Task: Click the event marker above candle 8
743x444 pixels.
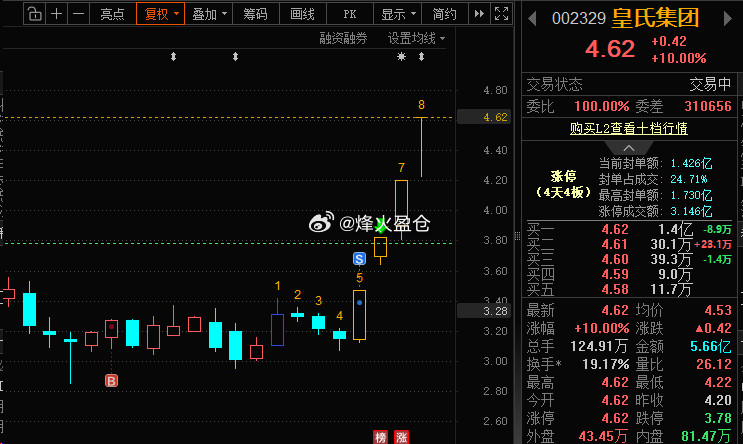Action: point(421,57)
